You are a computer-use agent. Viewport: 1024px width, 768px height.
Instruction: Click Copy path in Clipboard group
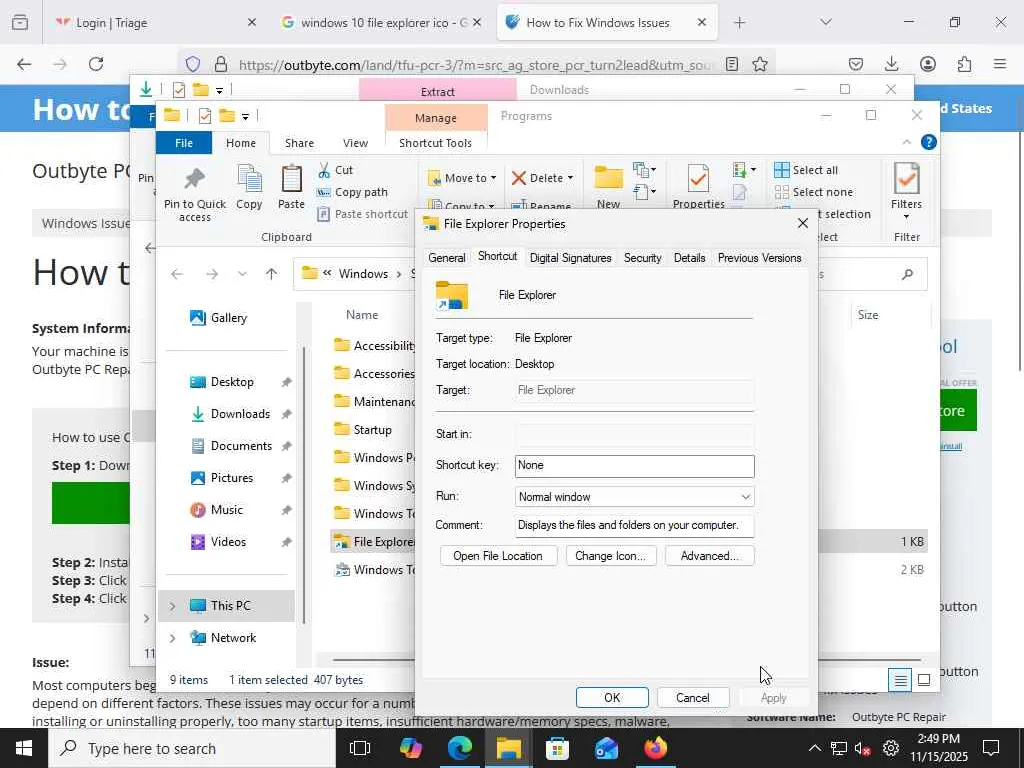tap(352, 192)
